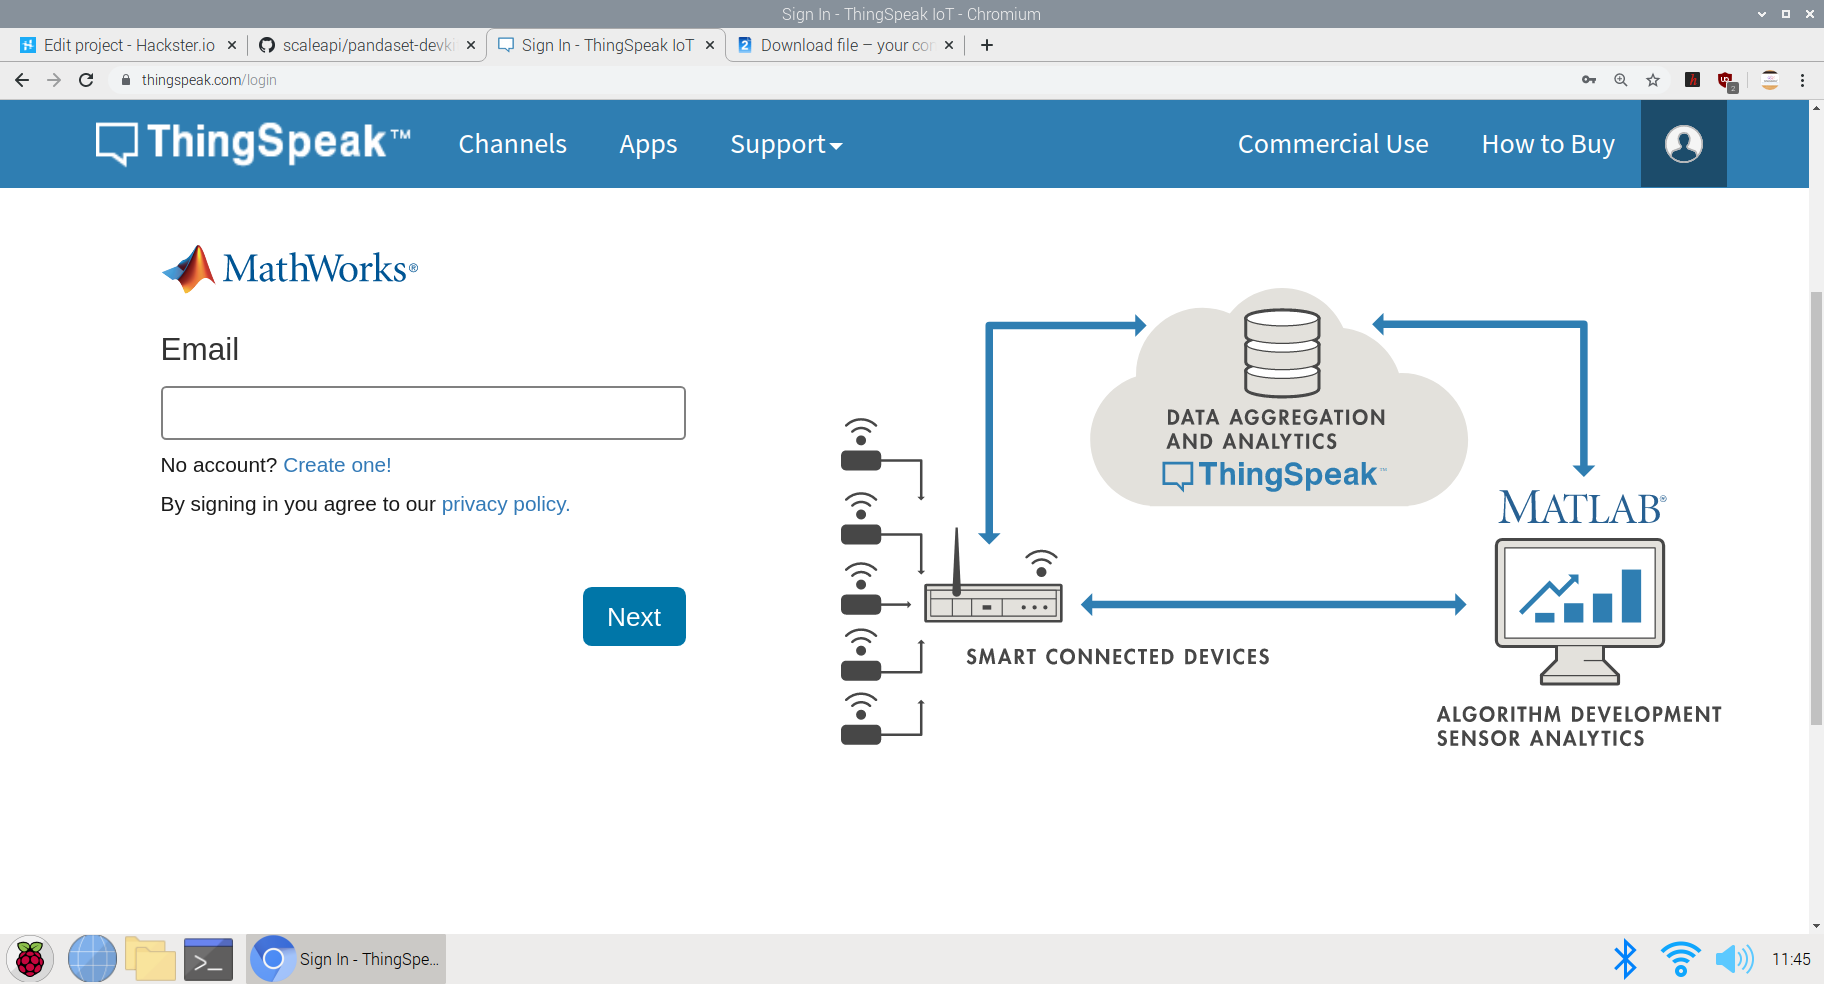Focus the Email input field
This screenshot has height=984, width=1824.
[x=423, y=413]
